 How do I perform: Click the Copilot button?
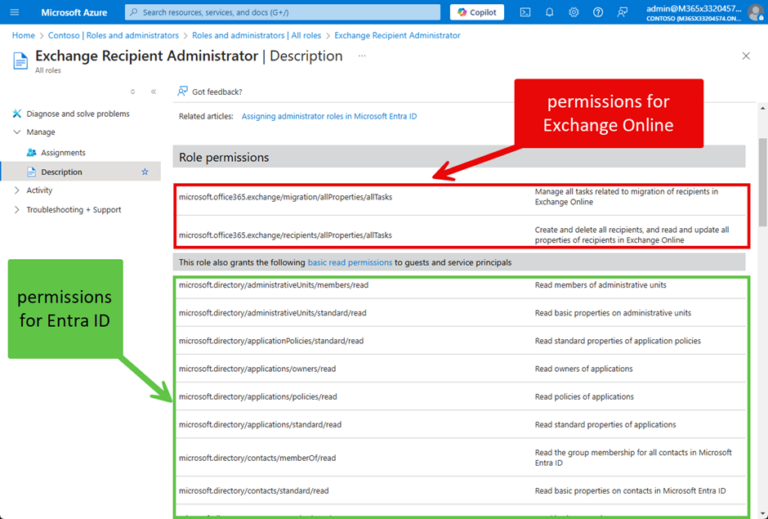coord(476,12)
